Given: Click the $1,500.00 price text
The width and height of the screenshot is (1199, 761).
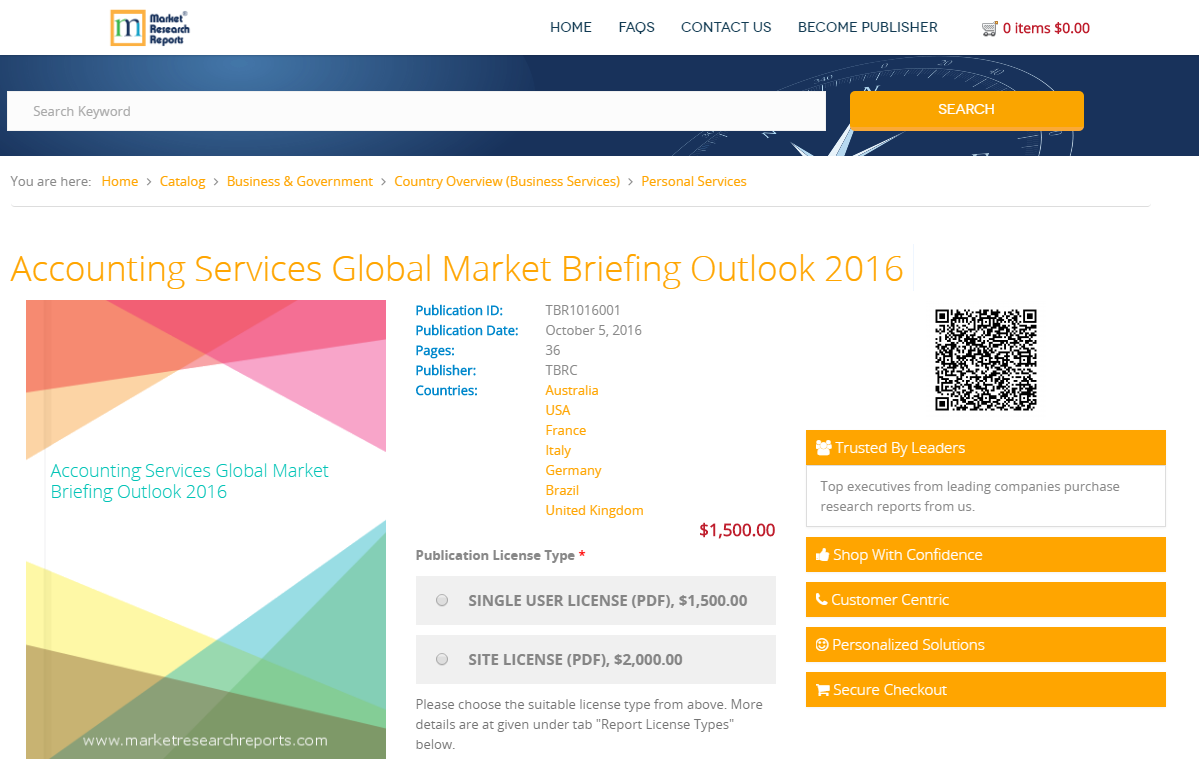Looking at the screenshot, I should [737, 530].
